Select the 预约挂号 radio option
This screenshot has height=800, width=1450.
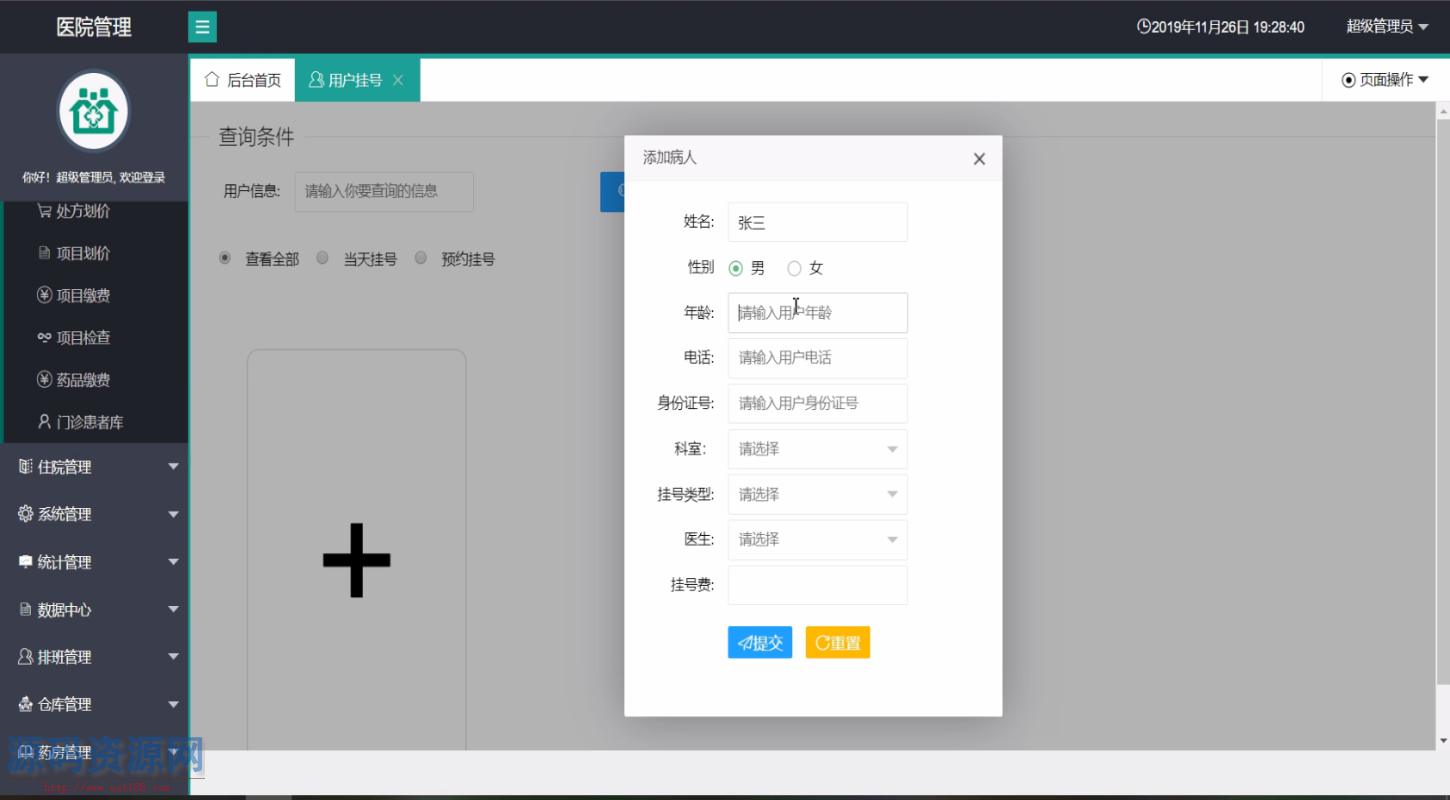(421, 258)
